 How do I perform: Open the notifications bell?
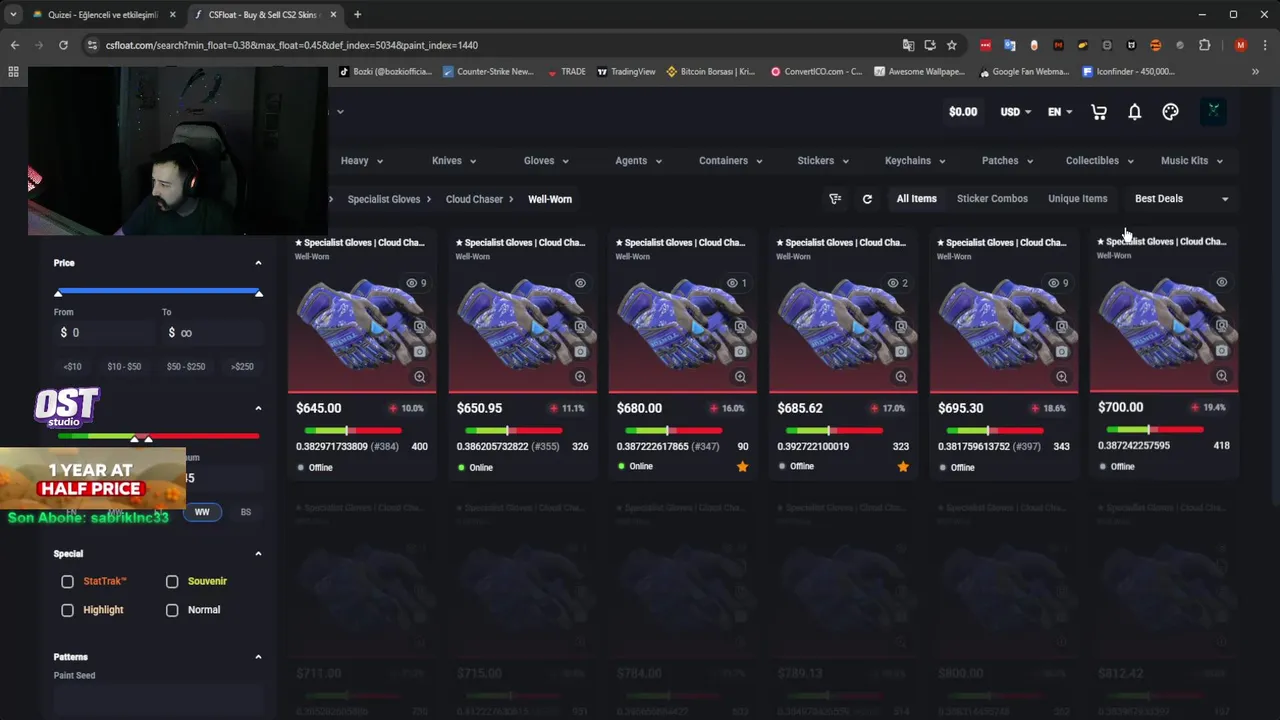(1135, 112)
